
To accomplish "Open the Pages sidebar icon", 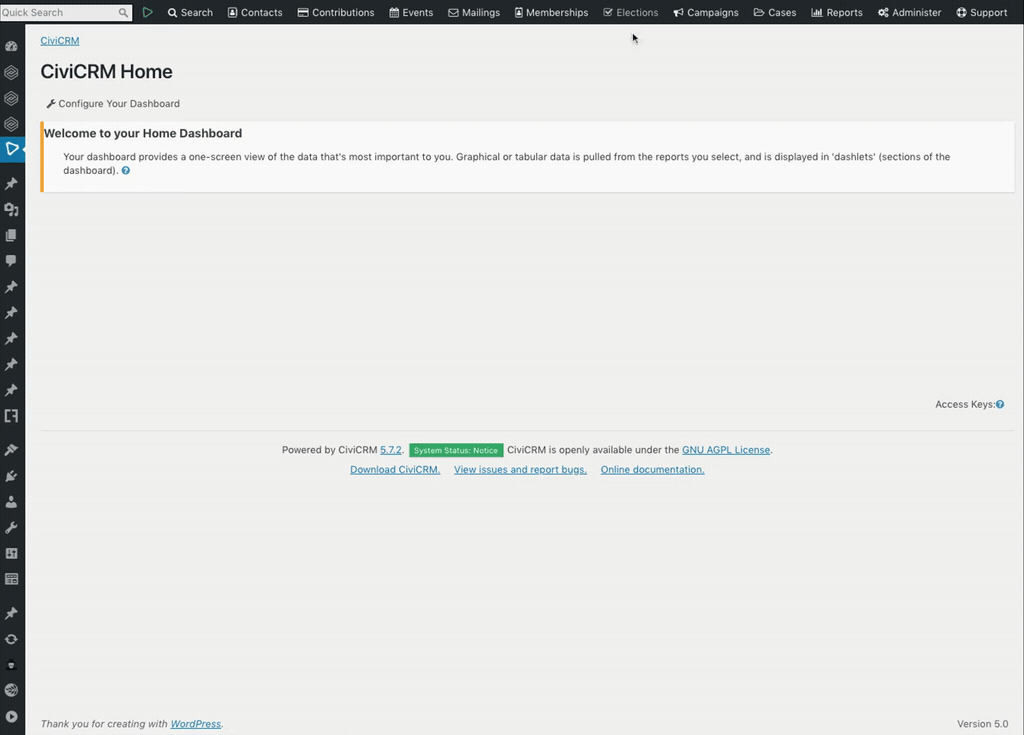I will tap(12, 236).
